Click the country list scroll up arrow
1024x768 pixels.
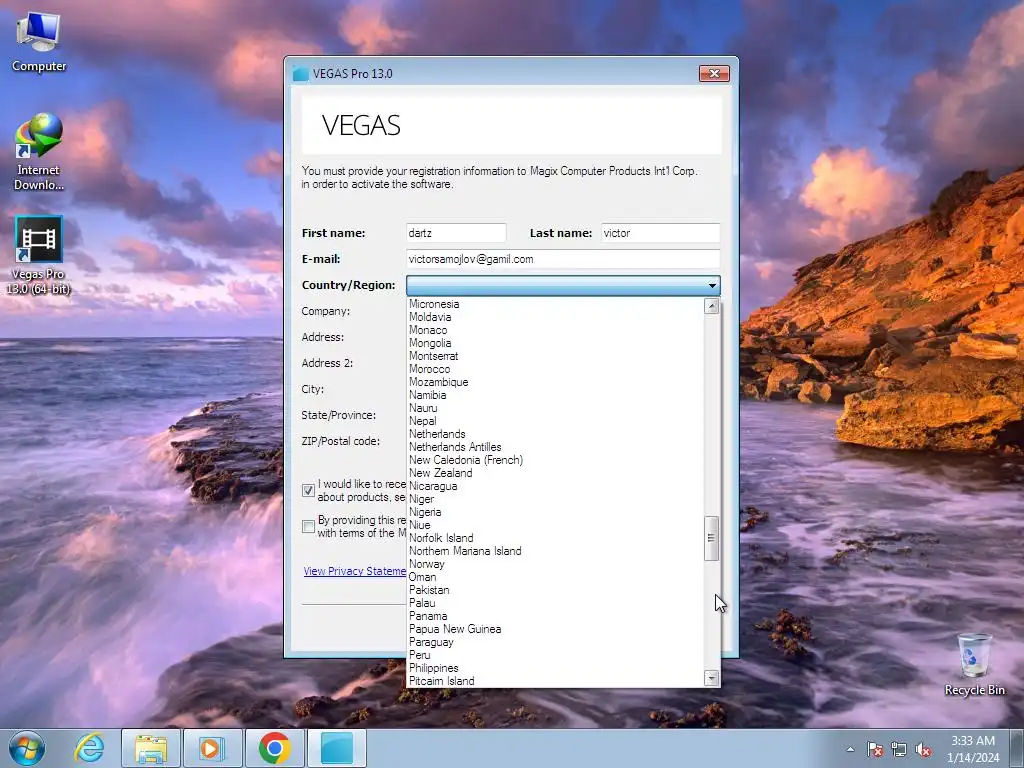point(712,306)
